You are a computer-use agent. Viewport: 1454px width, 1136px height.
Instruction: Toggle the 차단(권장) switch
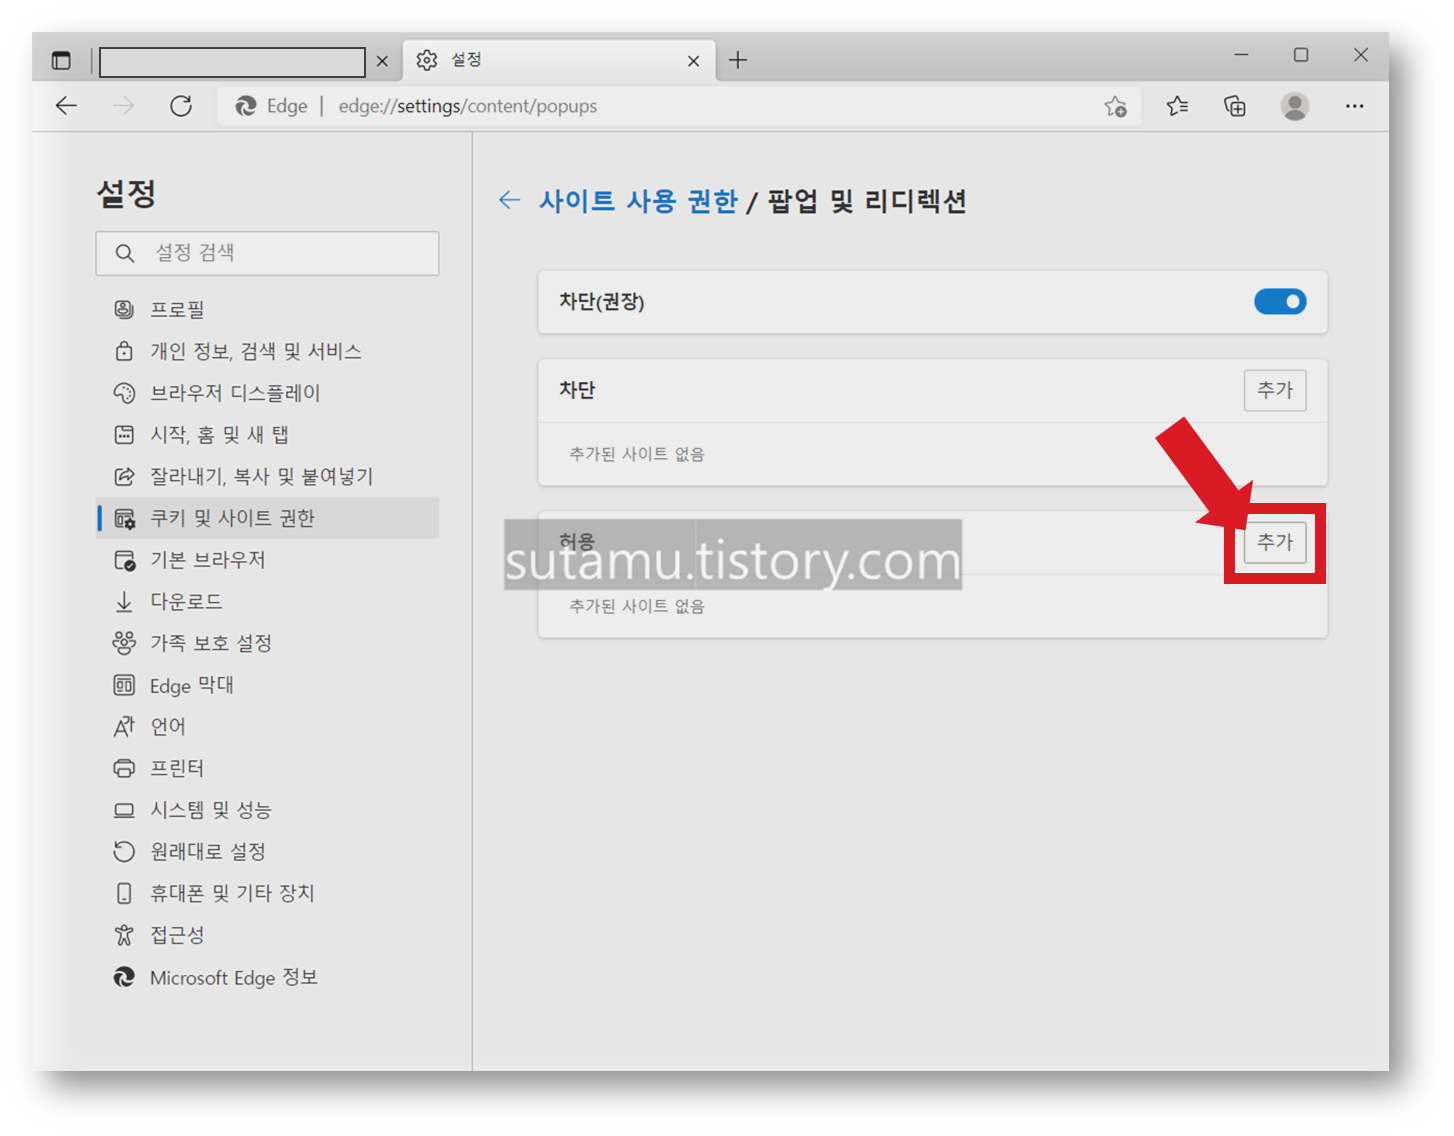click(x=1280, y=301)
